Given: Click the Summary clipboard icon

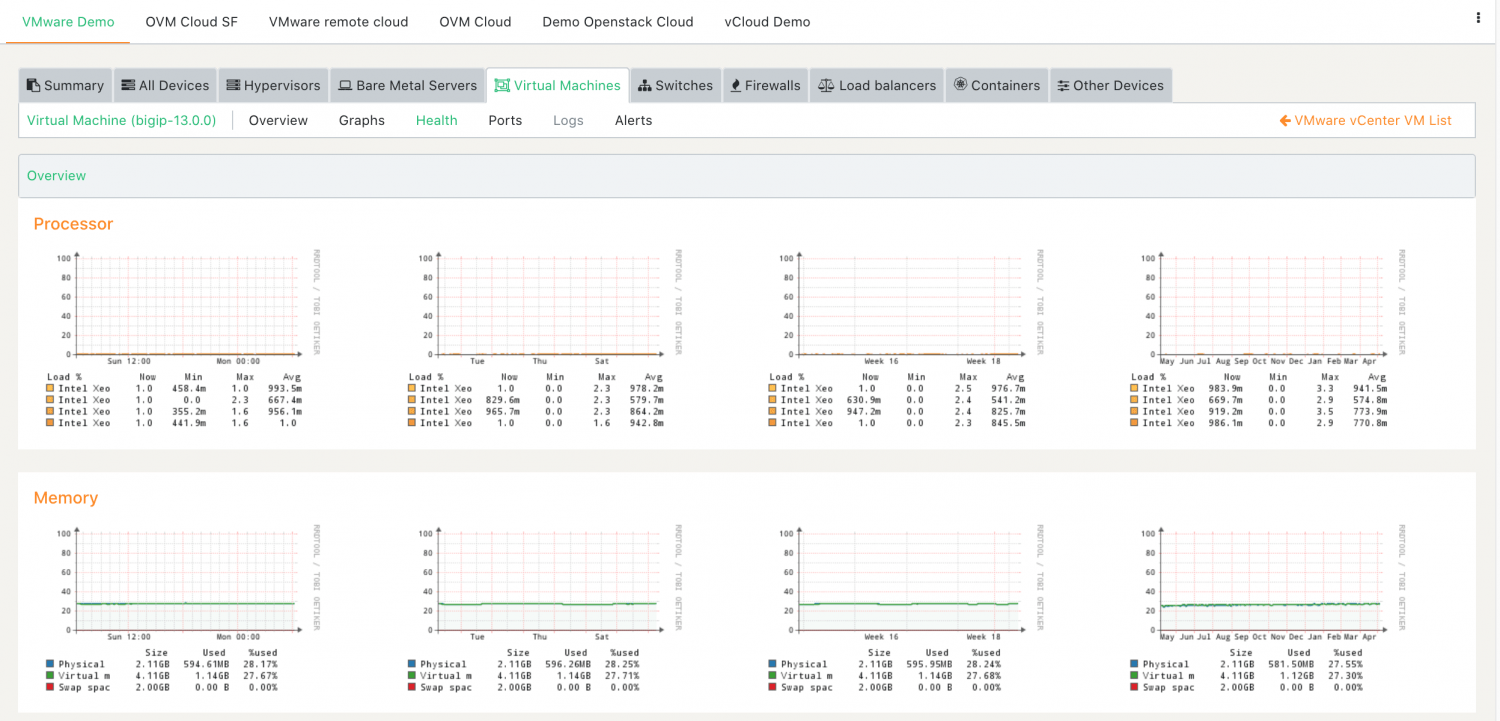Looking at the screenshot, I should tap(34, 85).
